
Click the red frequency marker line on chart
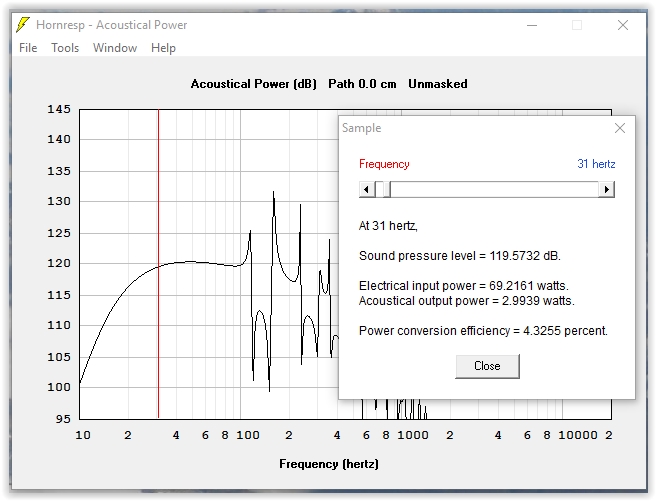point(159,263)
